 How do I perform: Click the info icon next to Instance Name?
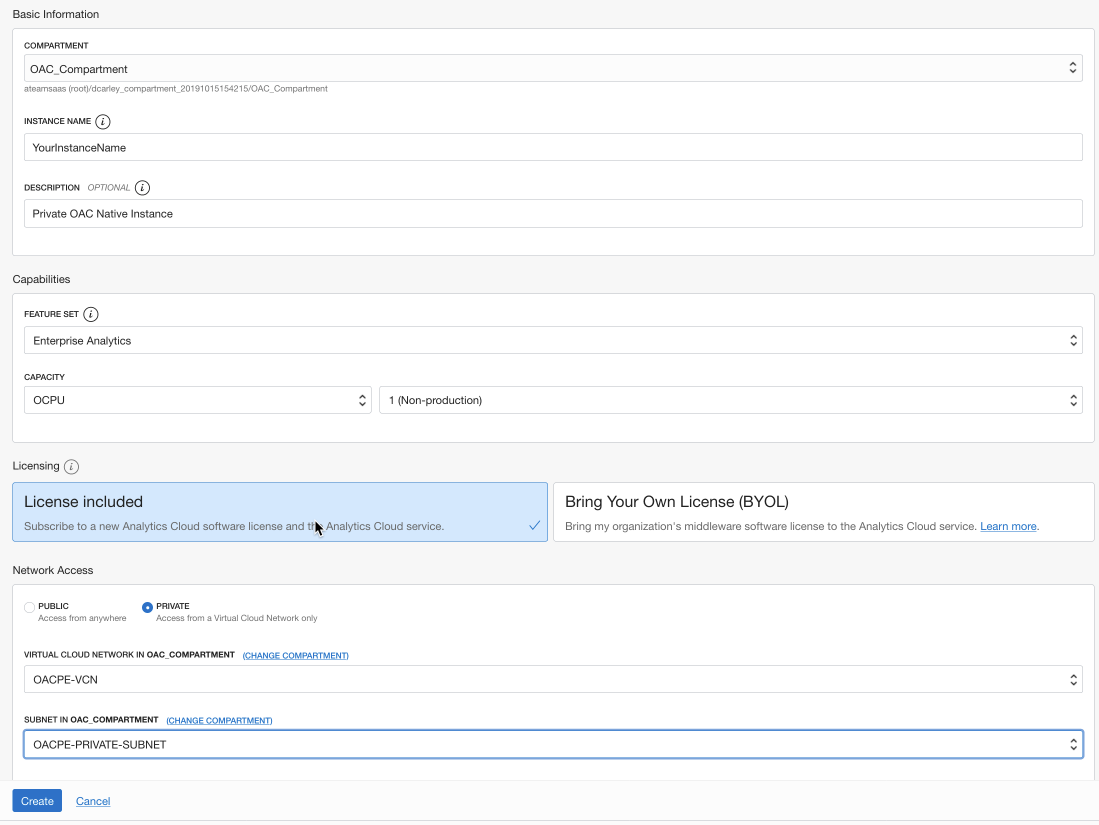pos(103,121)
